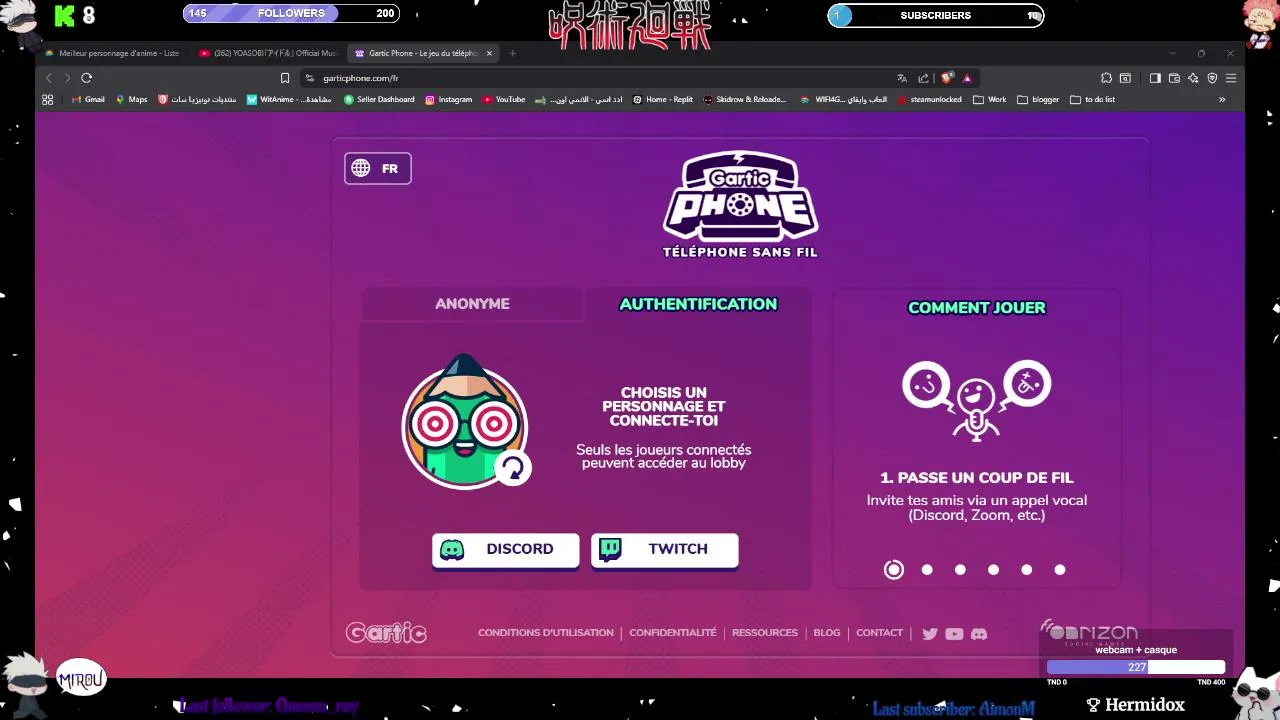Open the apps grid icon in bookmarks bar
1280x720 pixels.
(47, 99)
